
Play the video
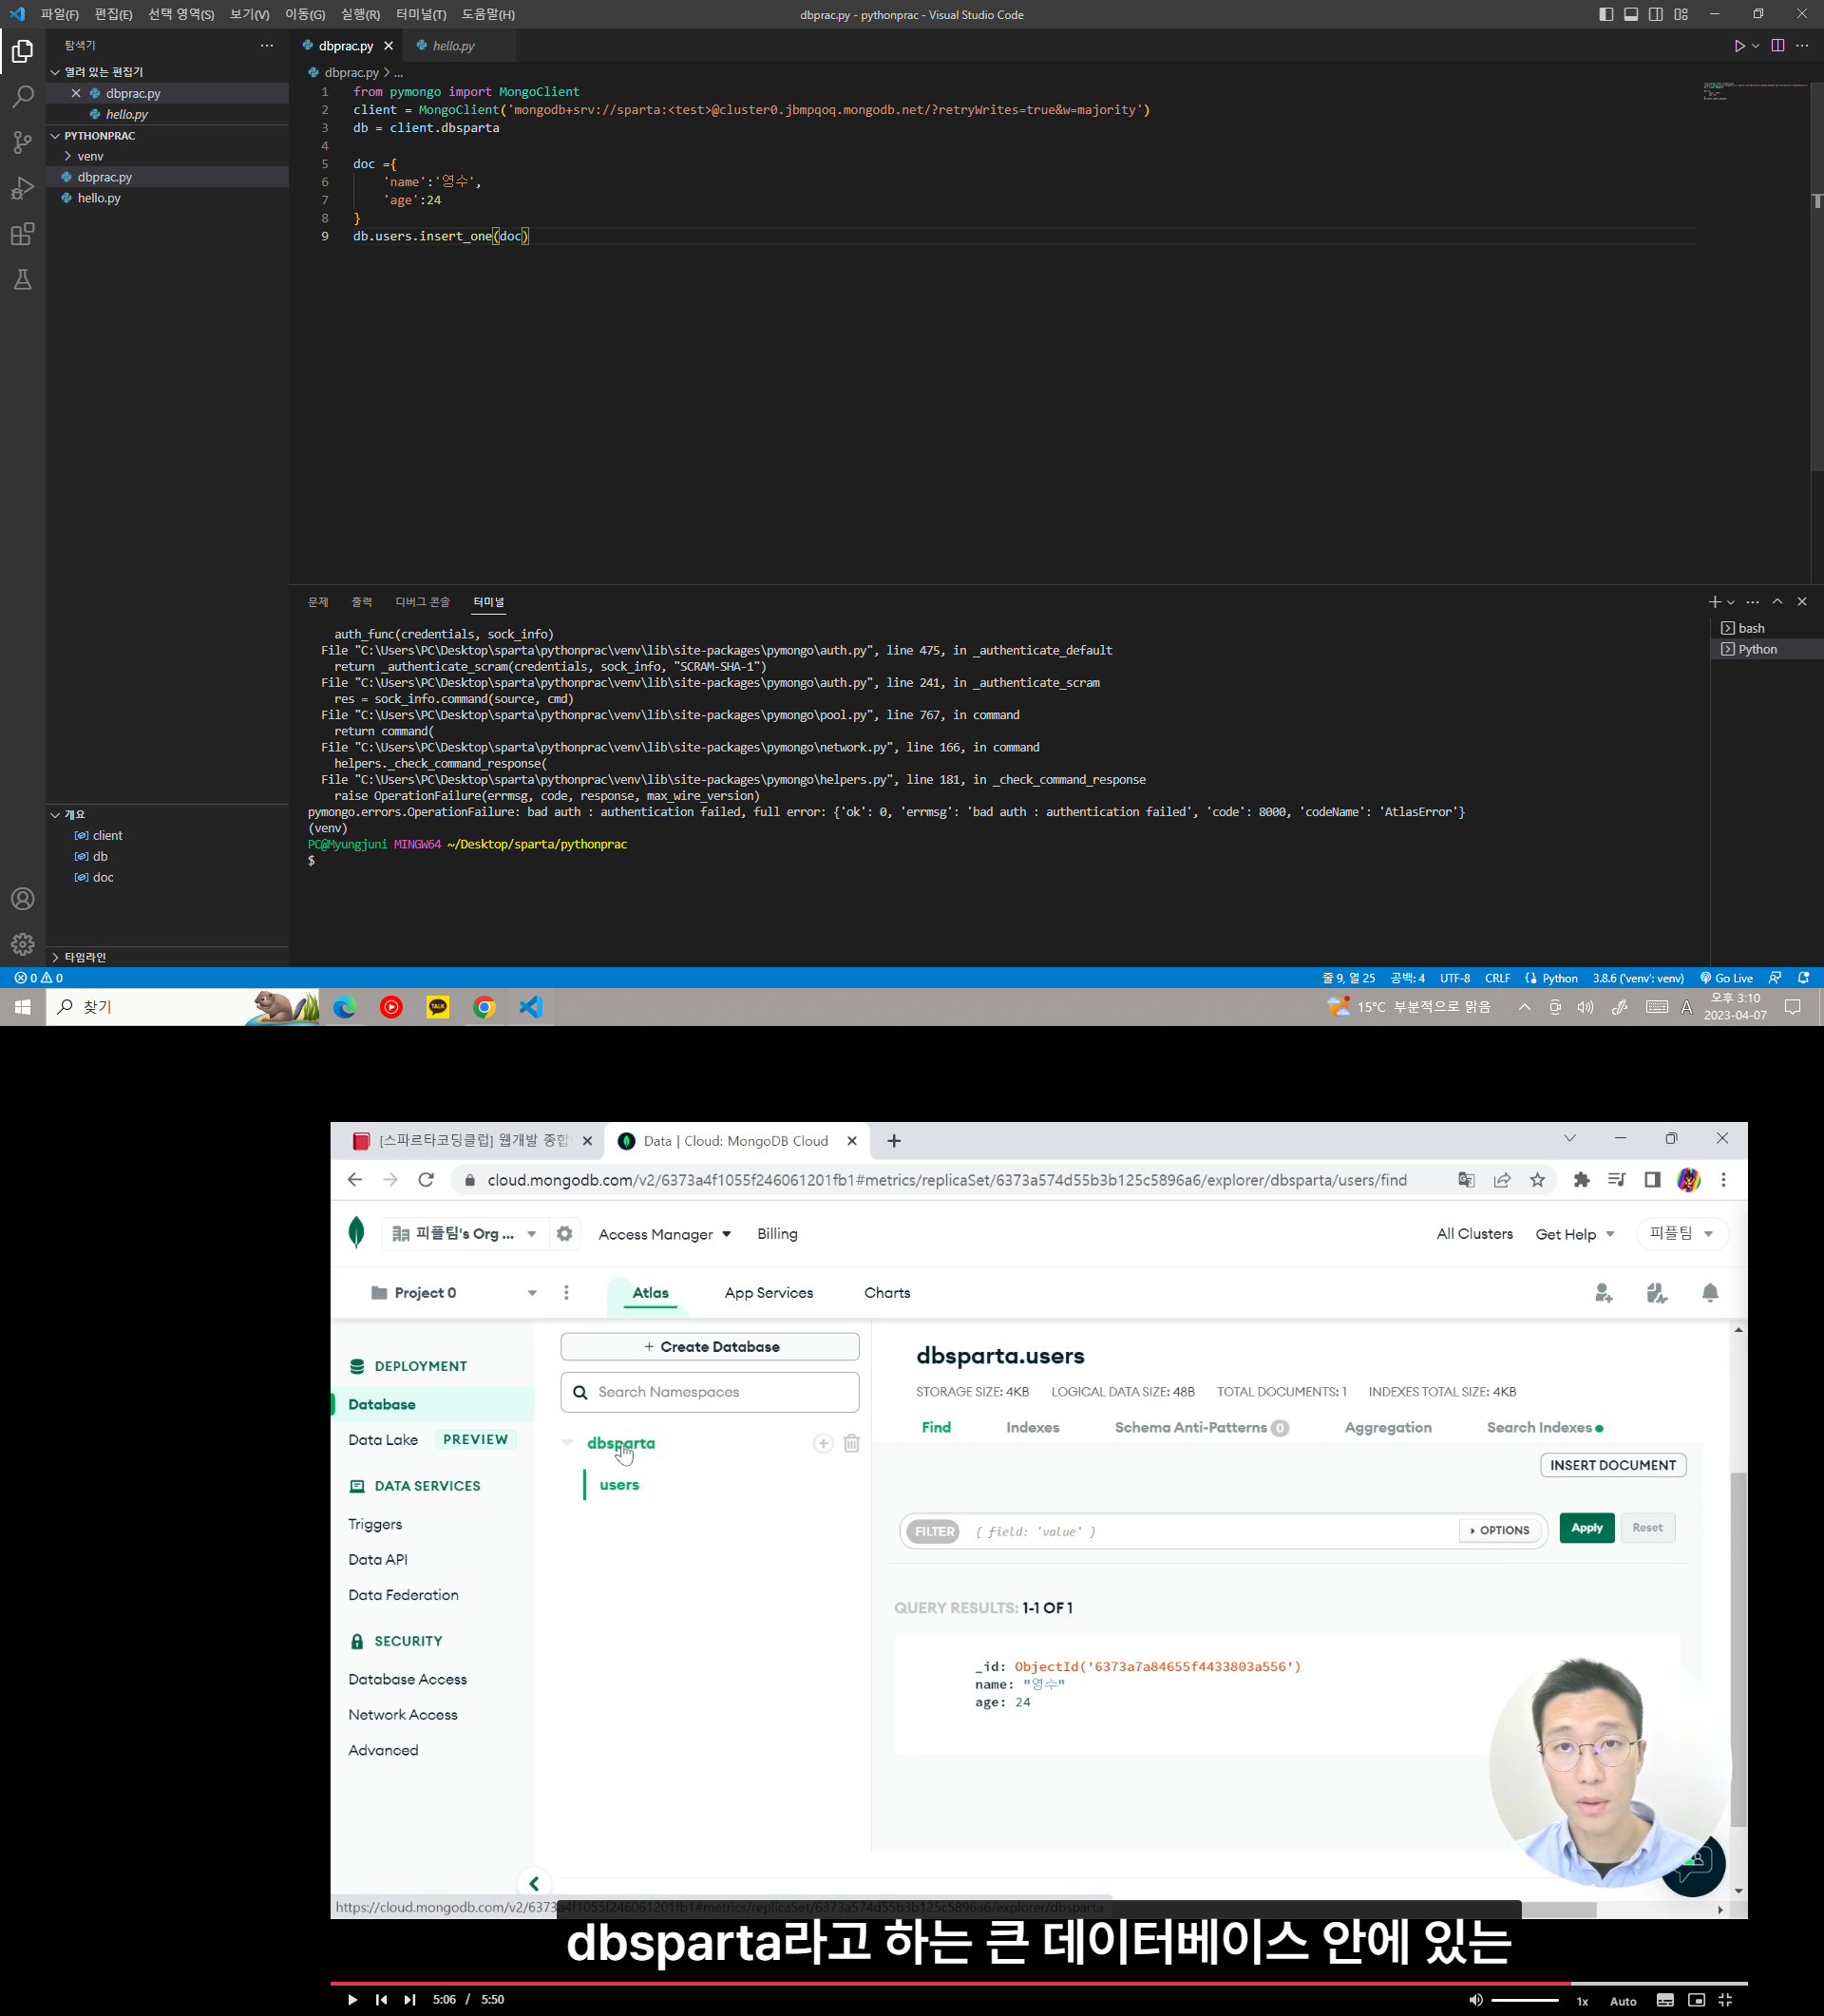click(352, 2000)
